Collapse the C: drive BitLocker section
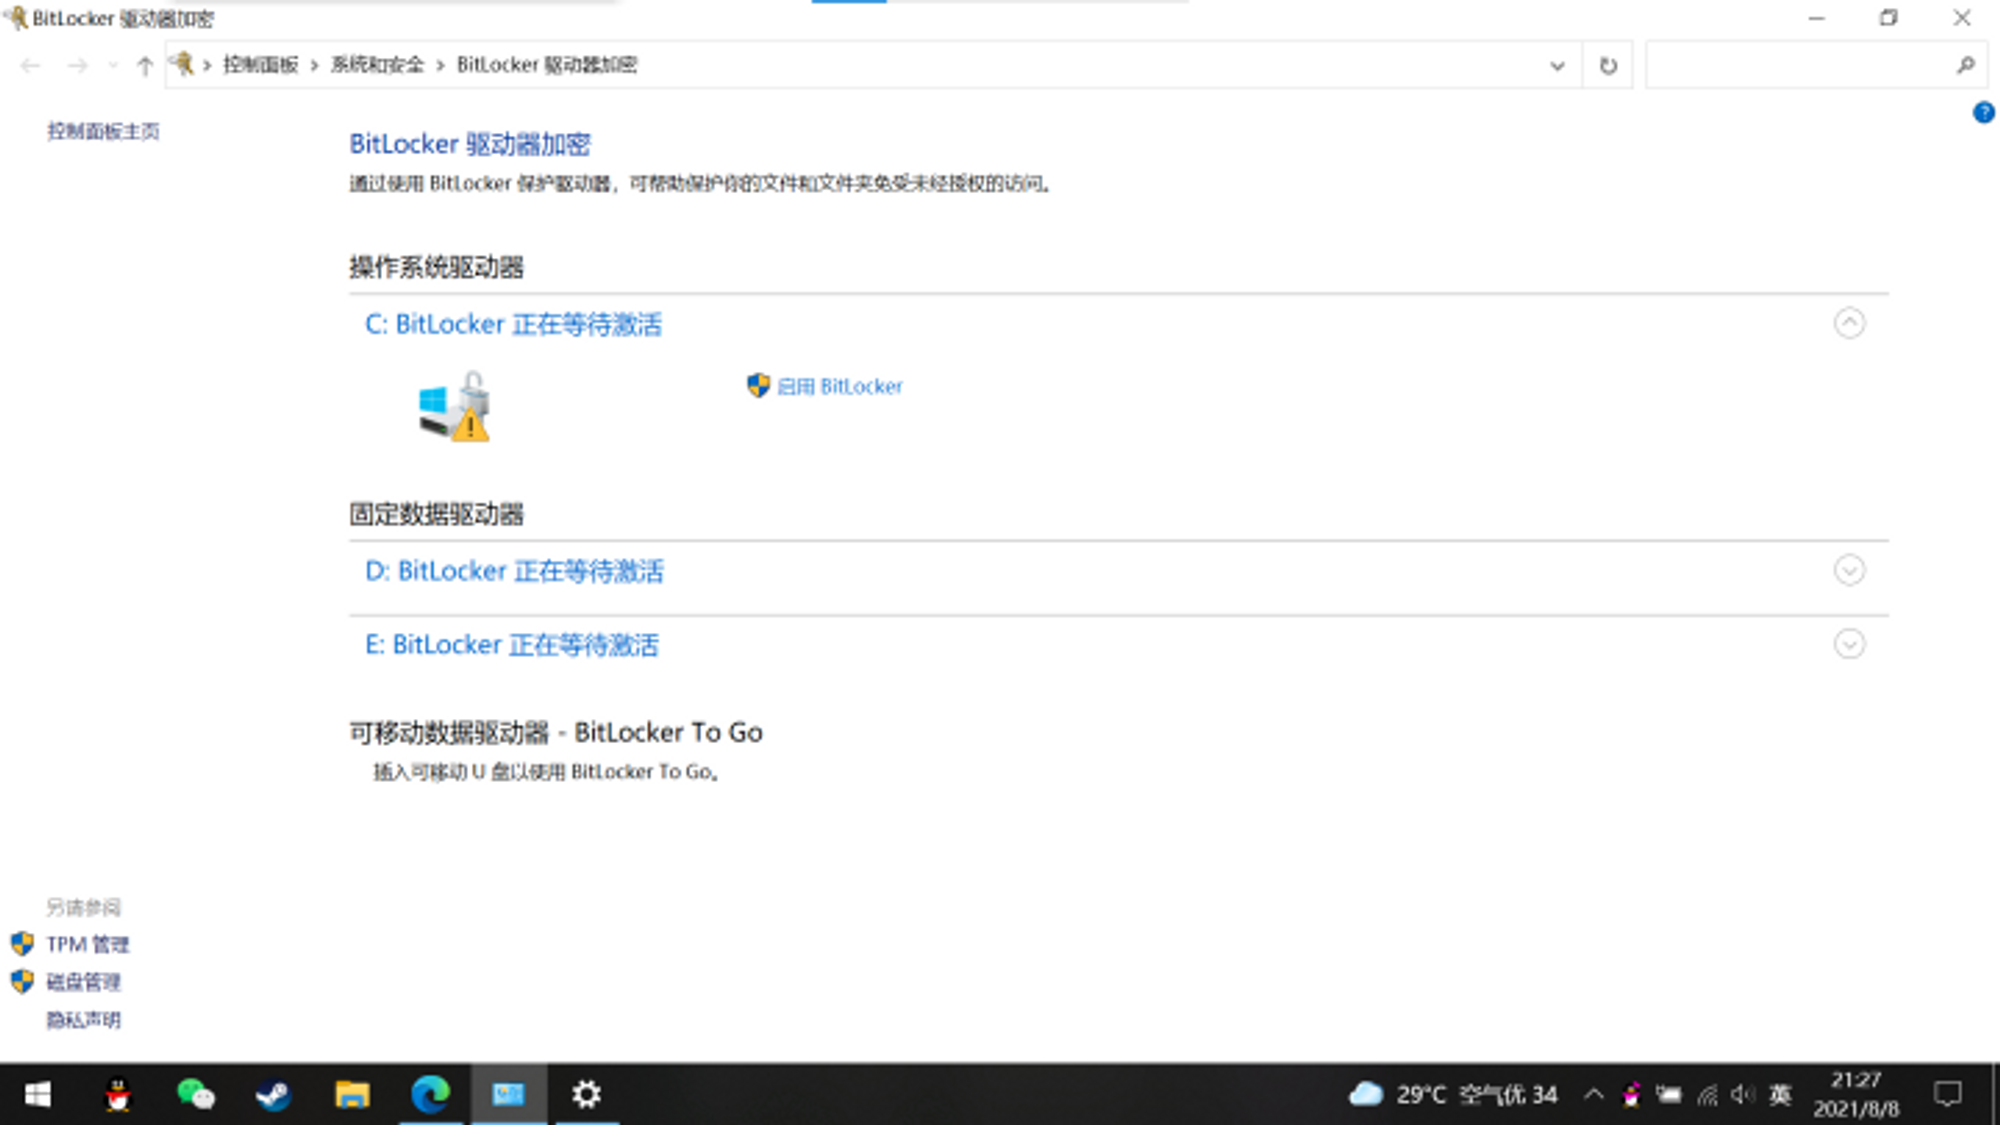 click(1849, 323)
